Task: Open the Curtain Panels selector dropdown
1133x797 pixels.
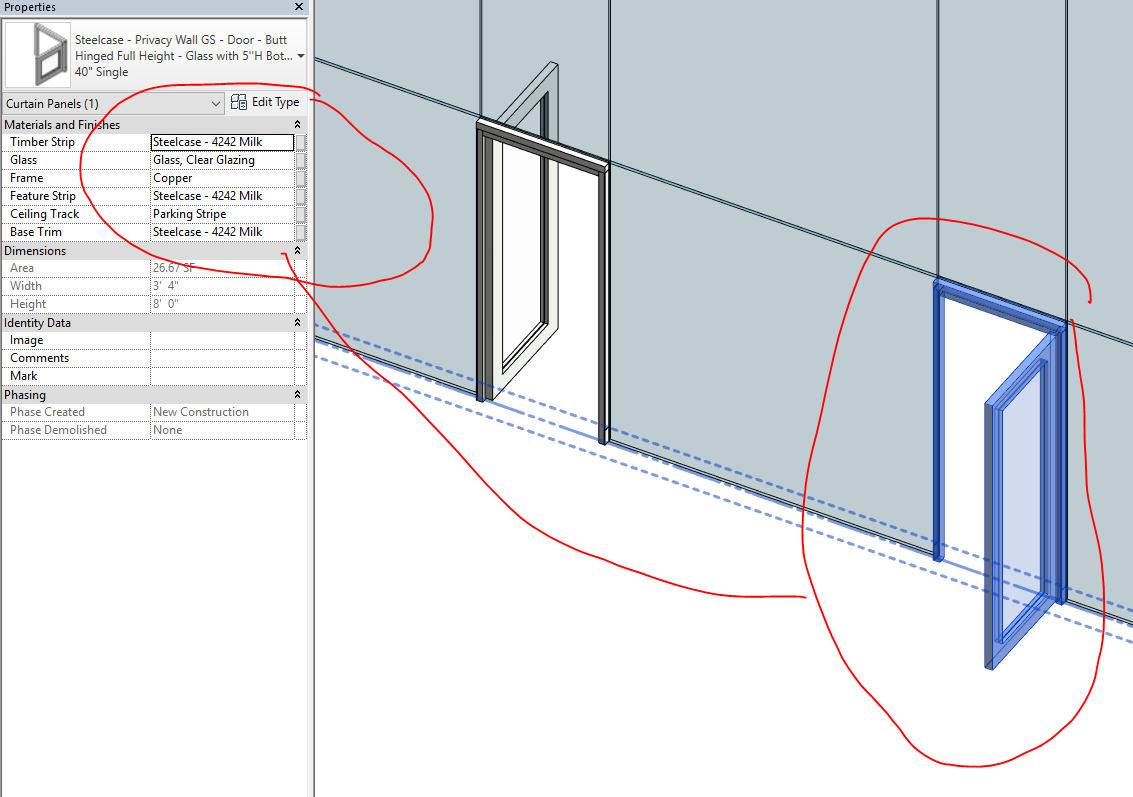Action: (x=216, y=103)
